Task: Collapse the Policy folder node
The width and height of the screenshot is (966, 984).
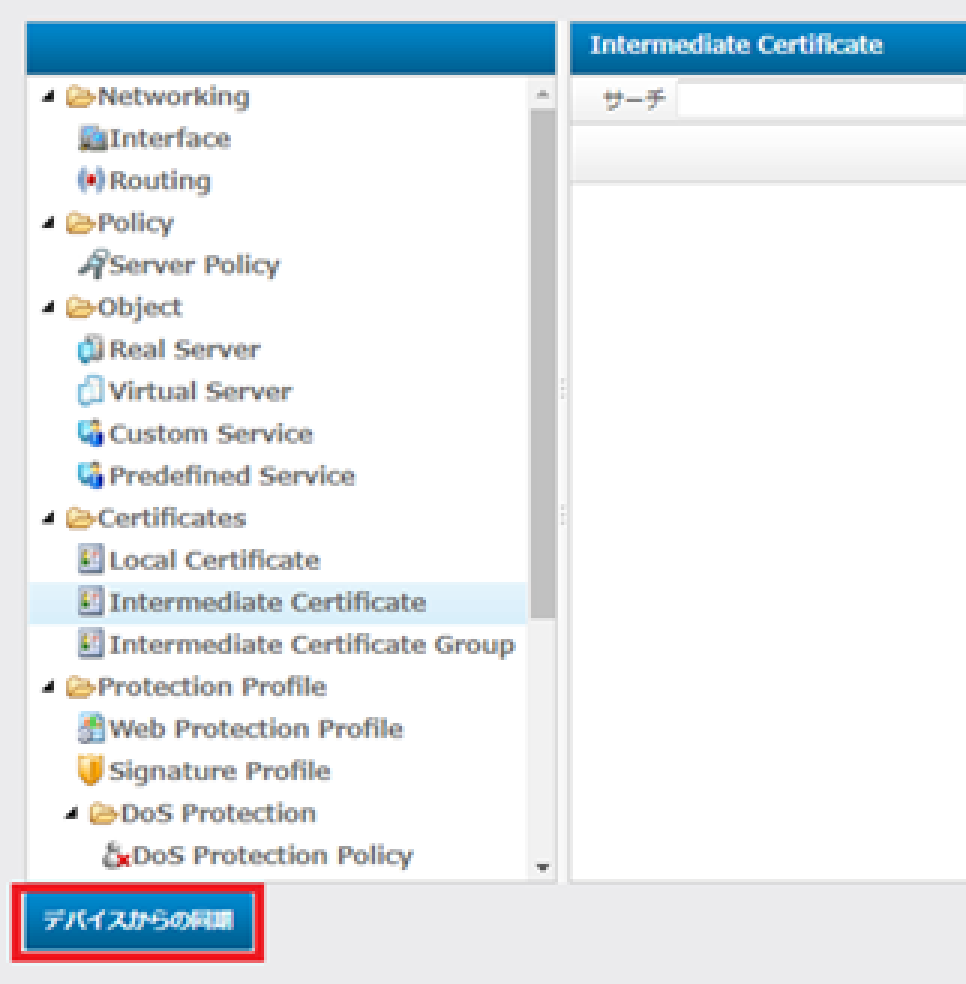Action: click(x=49, y=223)
